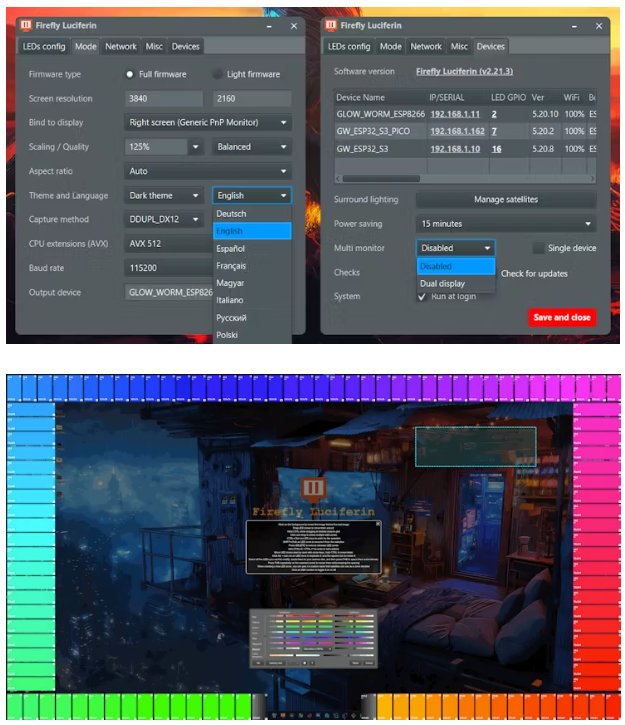Image resolution: width=625 pixels, height=725 pixels.
Task: Switch to the Network tab in the left window
Action: (121, 46)
